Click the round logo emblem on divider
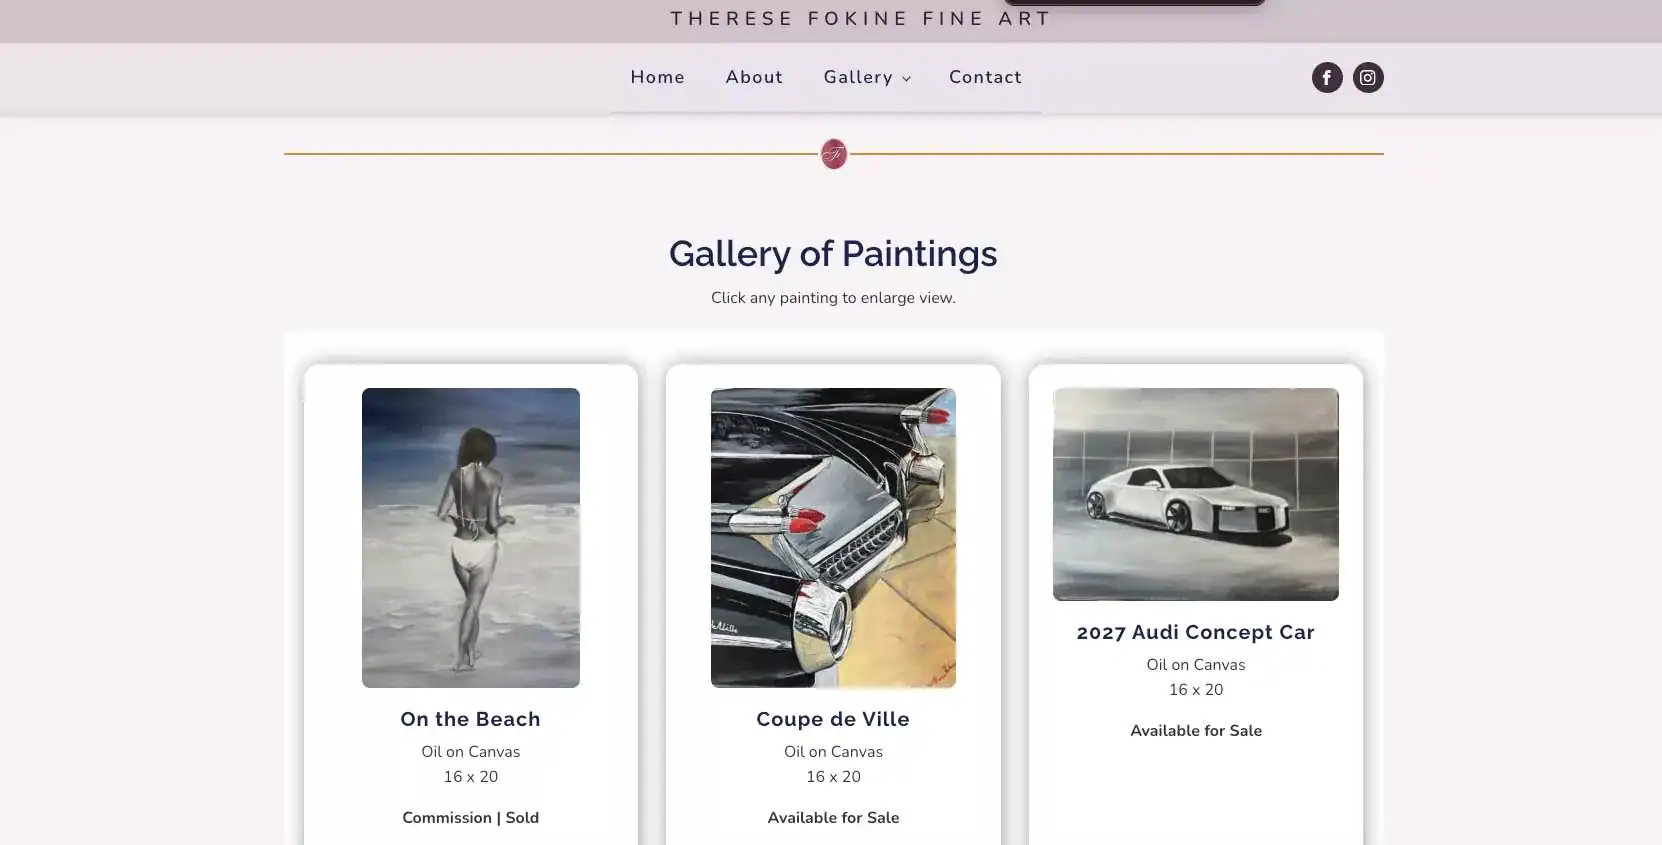This screenshot has height=845, width=1662. pos(833,154)
